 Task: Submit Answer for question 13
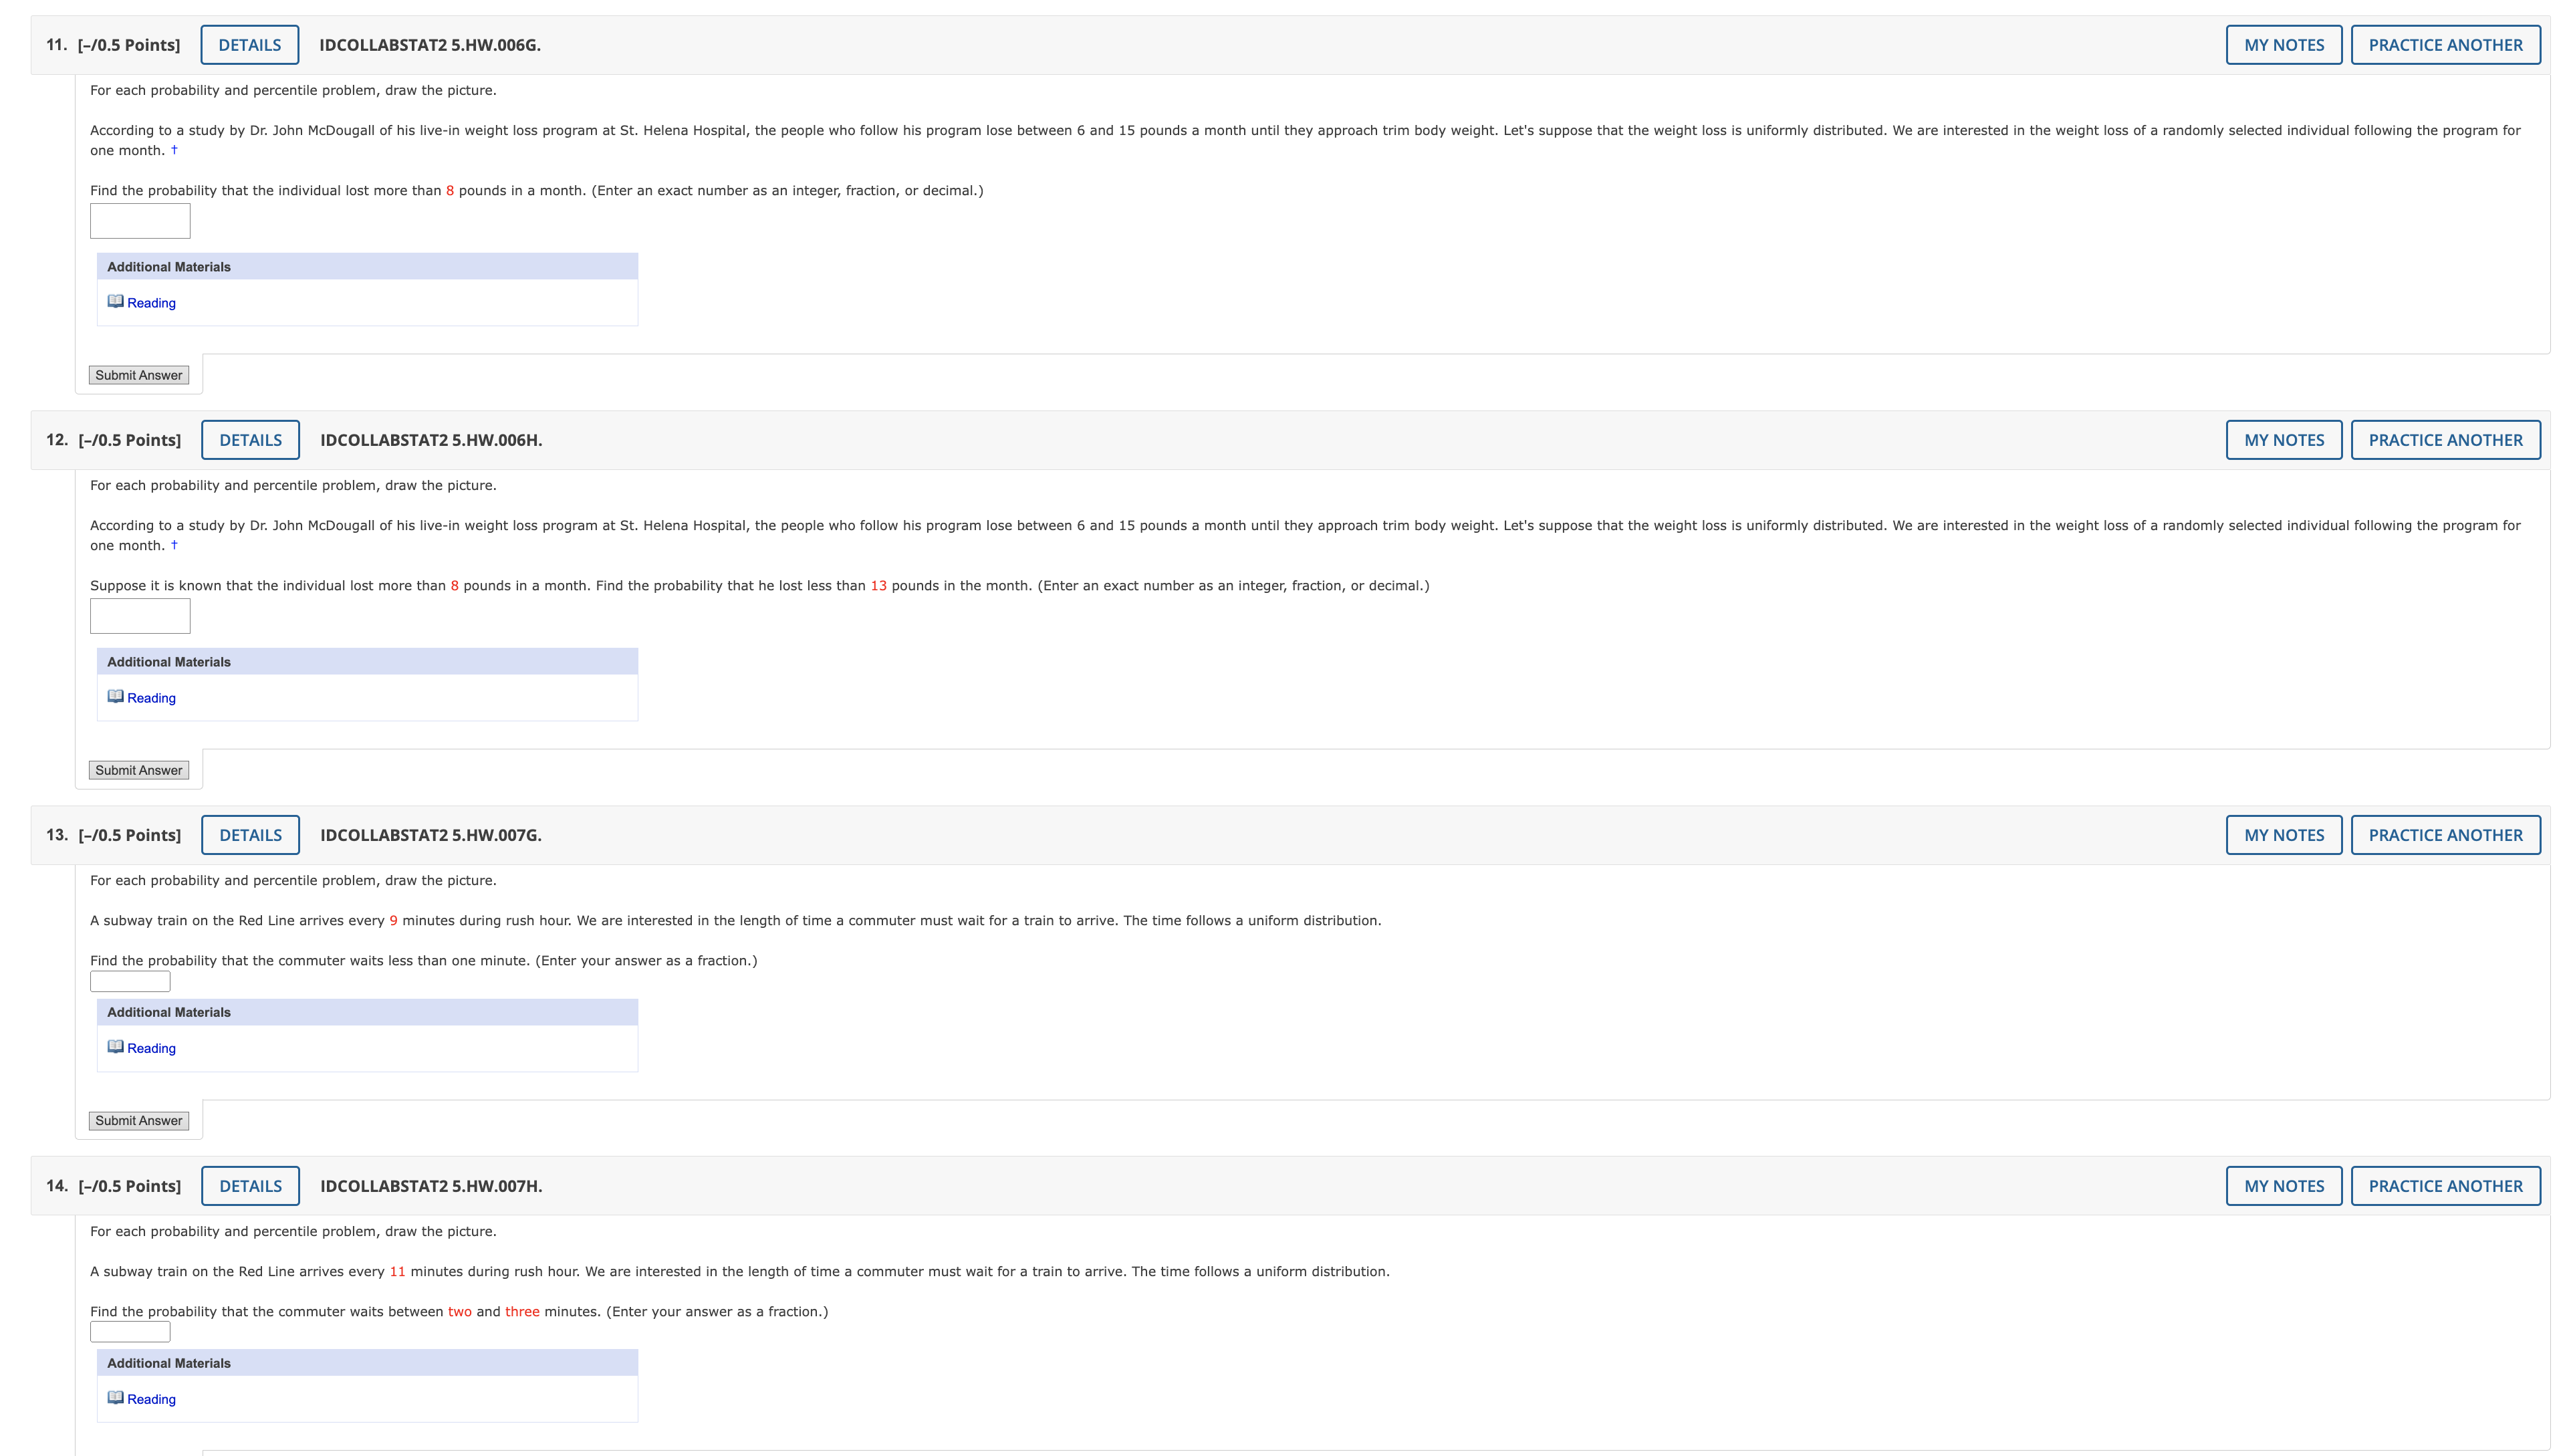(139, 1121)
